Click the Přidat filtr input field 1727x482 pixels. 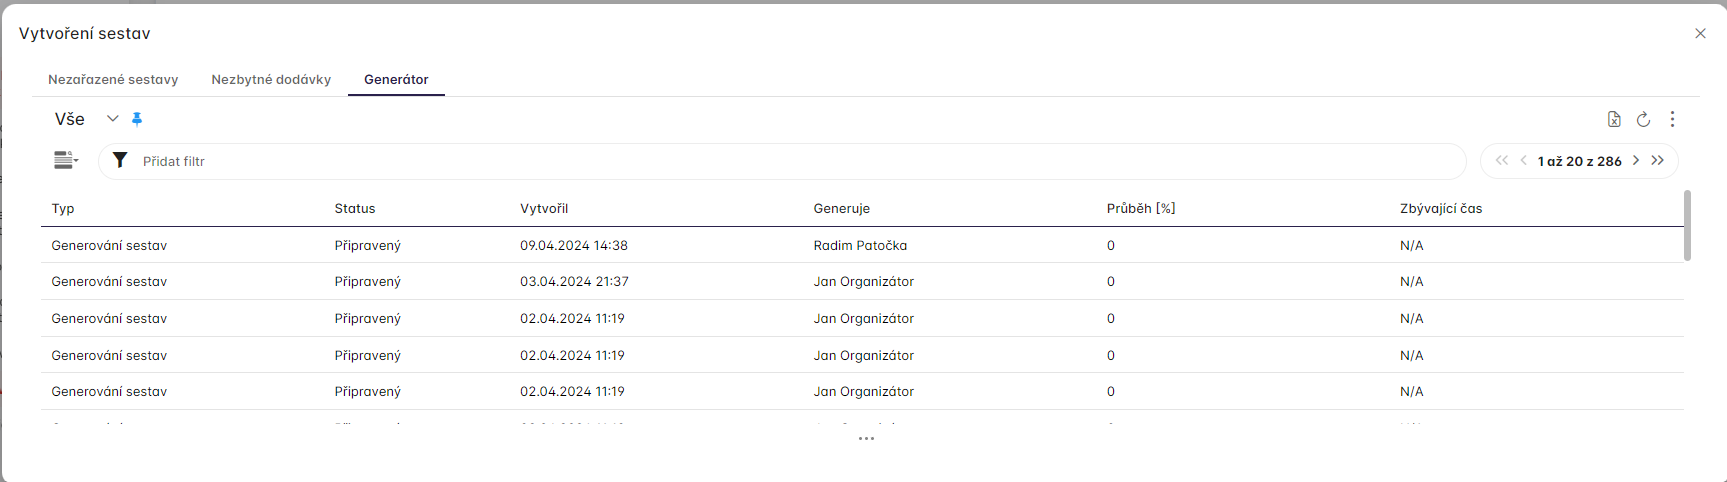tap(780, 161)
